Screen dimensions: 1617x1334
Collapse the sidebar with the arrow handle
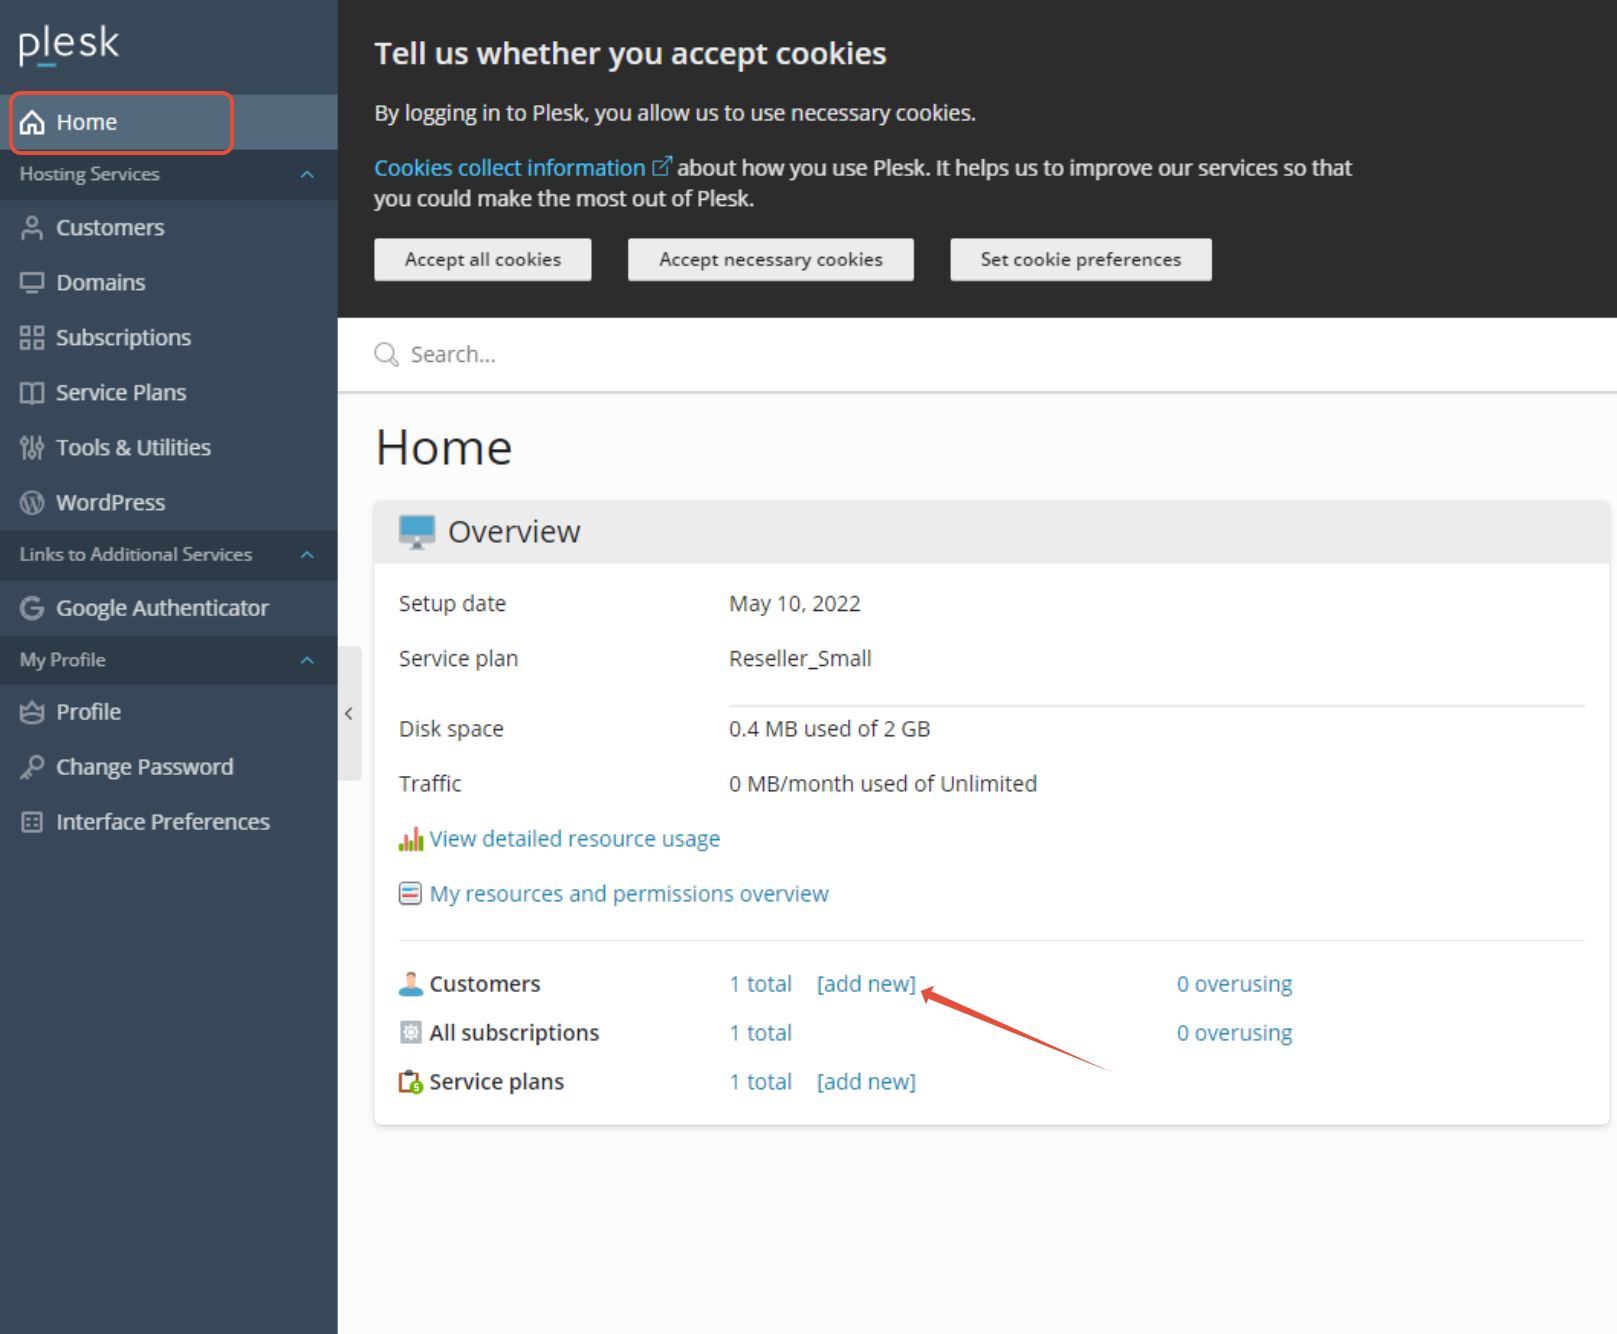[349, 713]
